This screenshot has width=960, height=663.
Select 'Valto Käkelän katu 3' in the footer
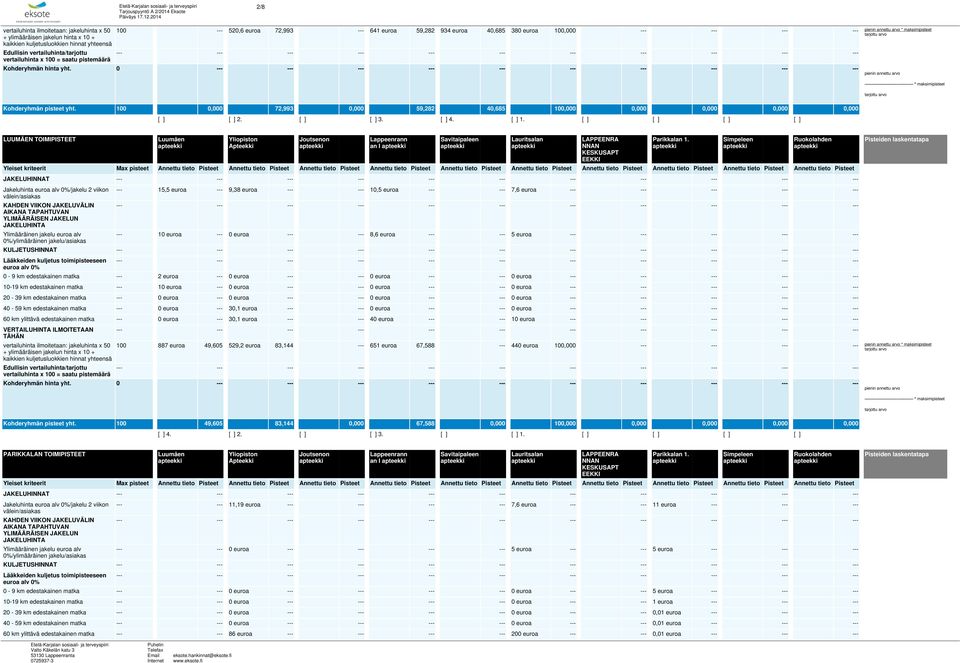tap(53, 650)
